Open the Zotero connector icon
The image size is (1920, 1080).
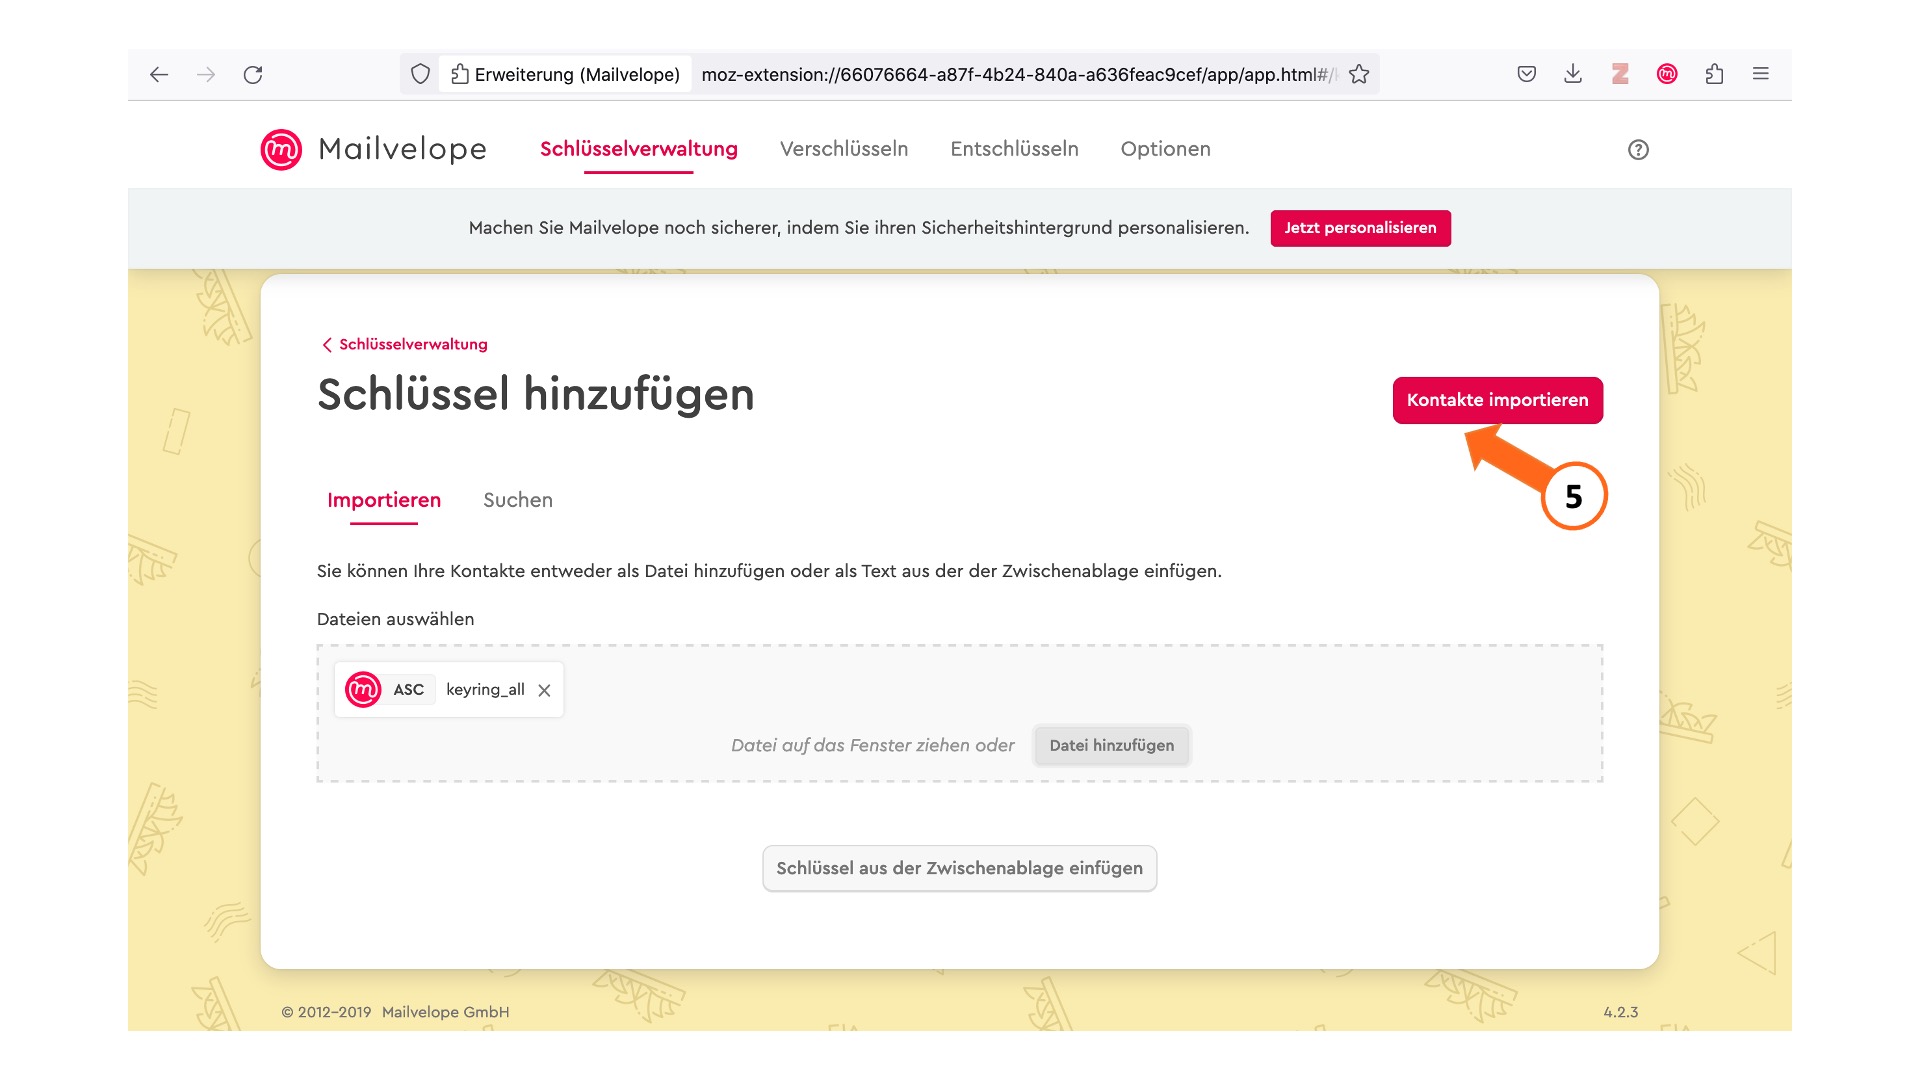click(x=1620, y=74)
